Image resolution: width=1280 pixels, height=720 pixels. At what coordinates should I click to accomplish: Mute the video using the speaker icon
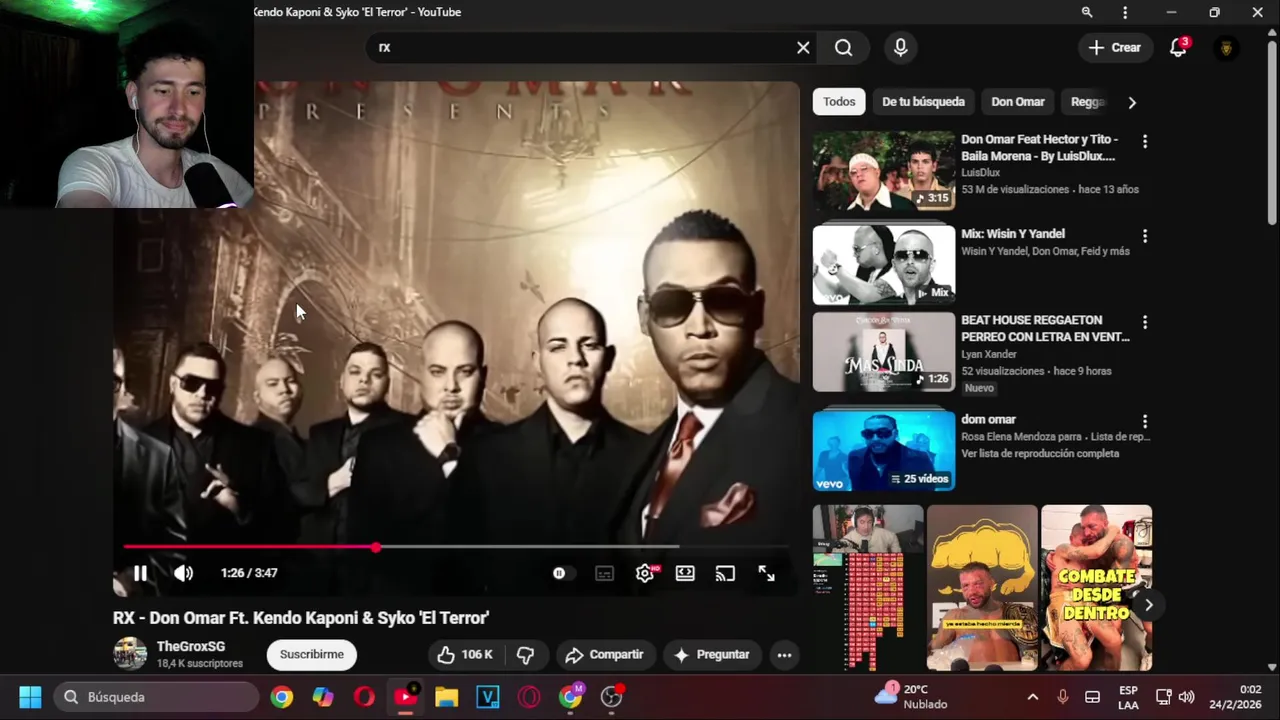click(183, 573)
